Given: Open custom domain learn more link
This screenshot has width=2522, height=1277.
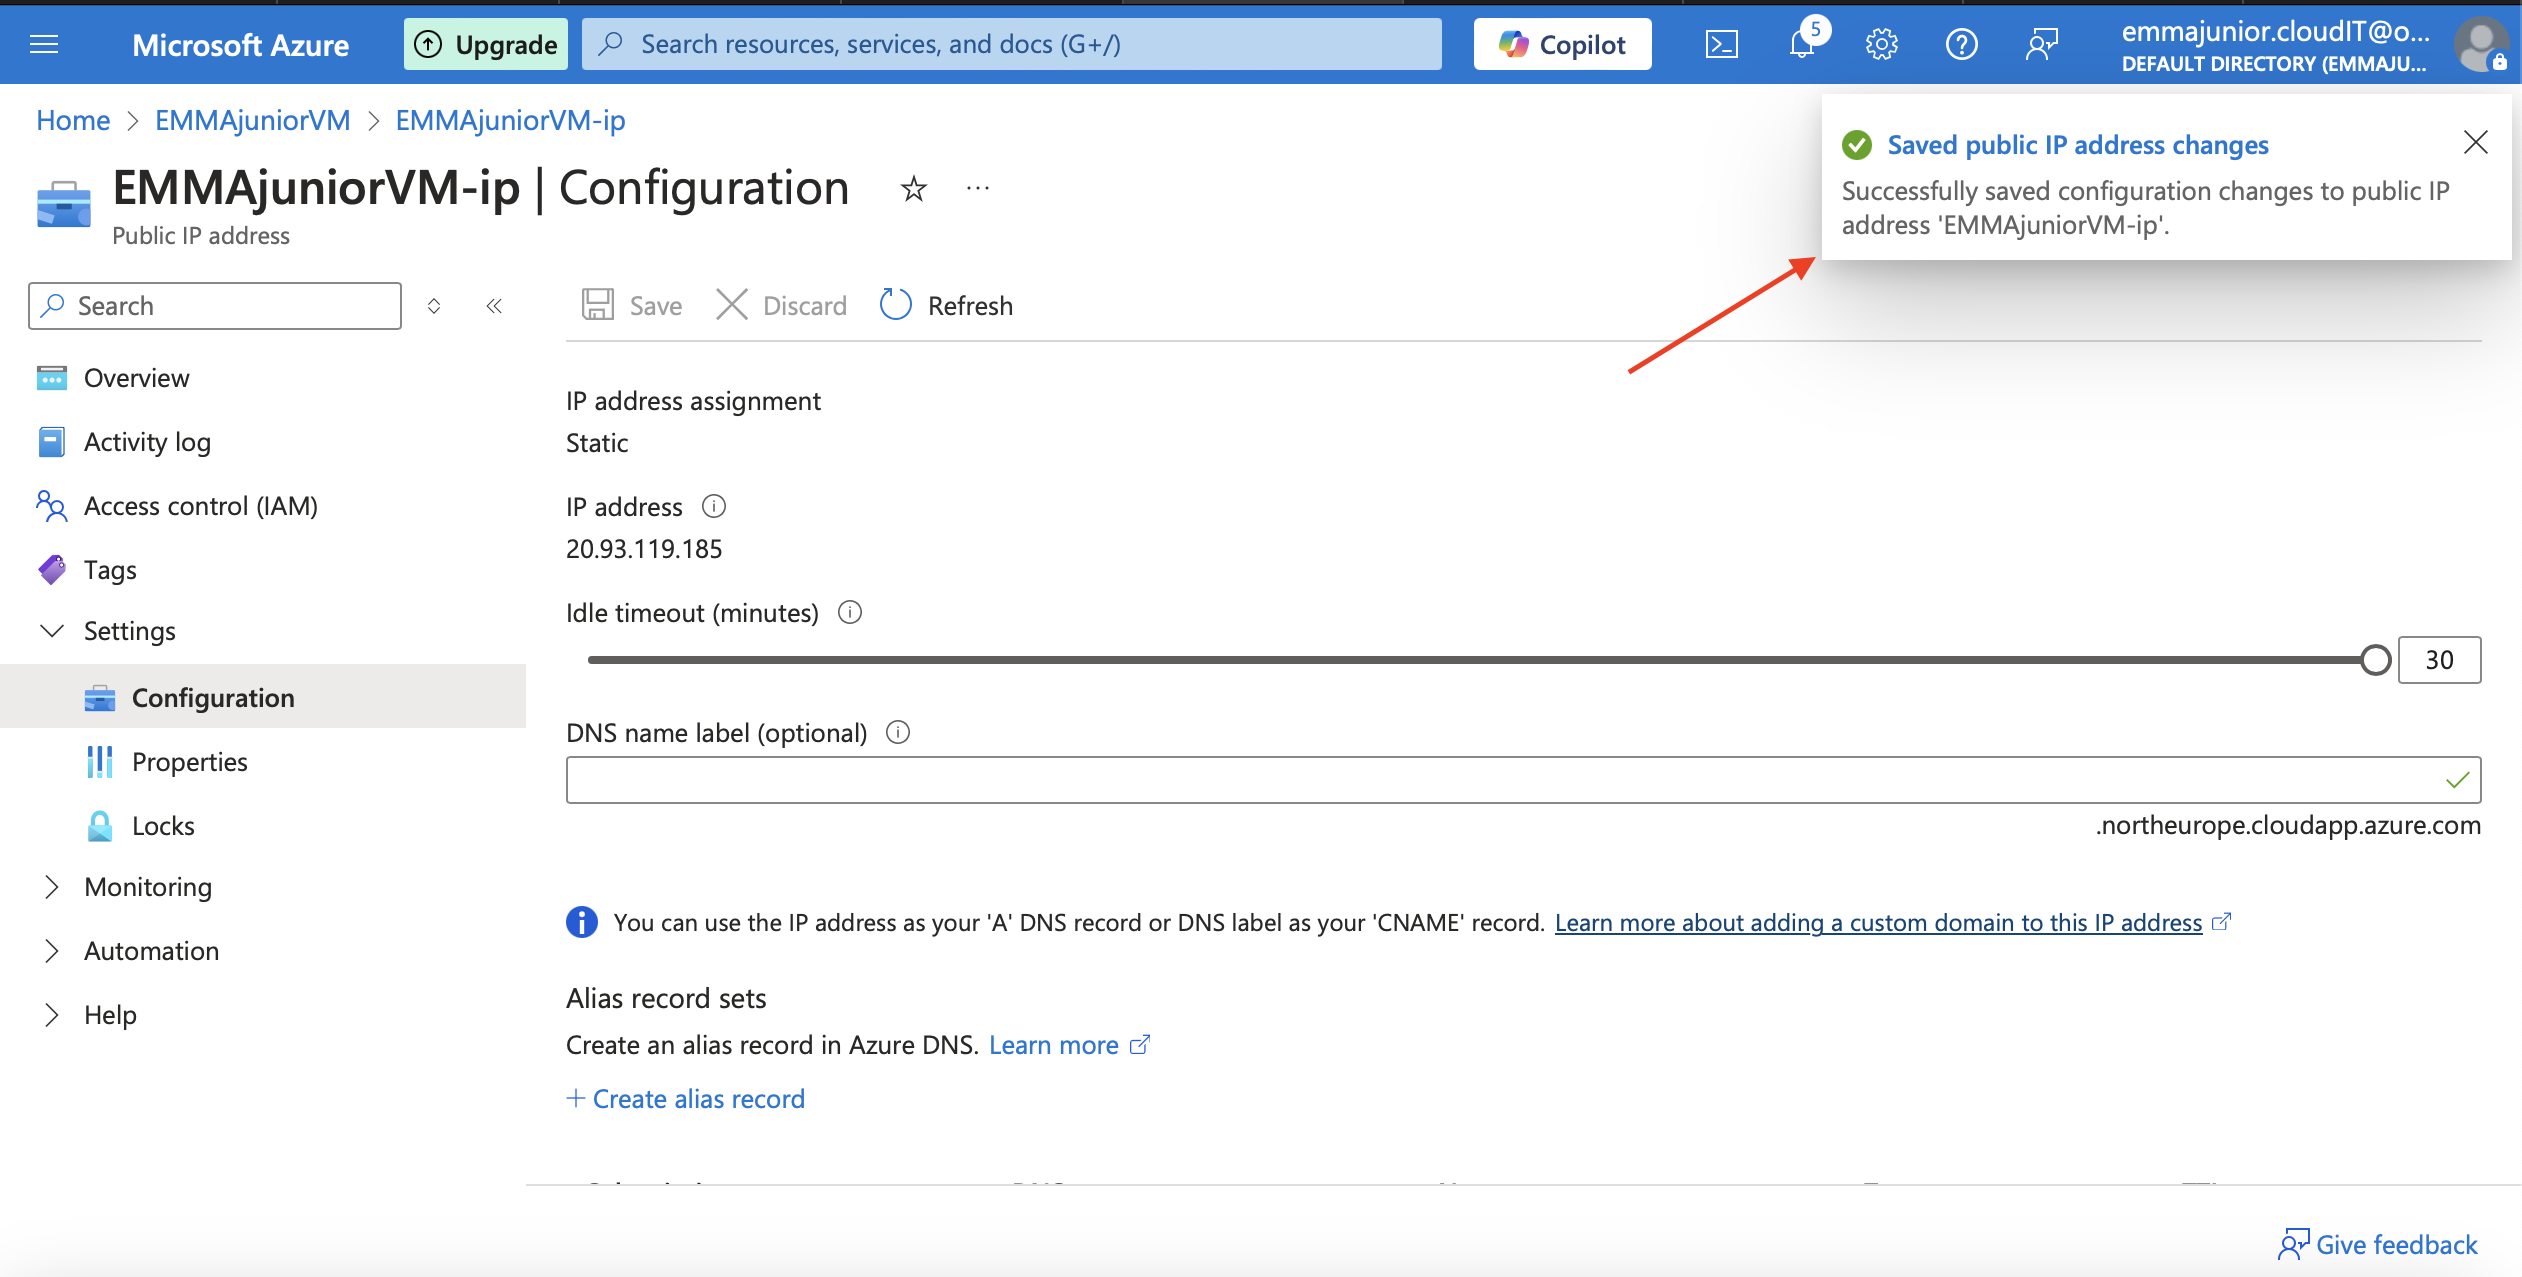Looking at the screenshot, I should [x=1879, y=922].
